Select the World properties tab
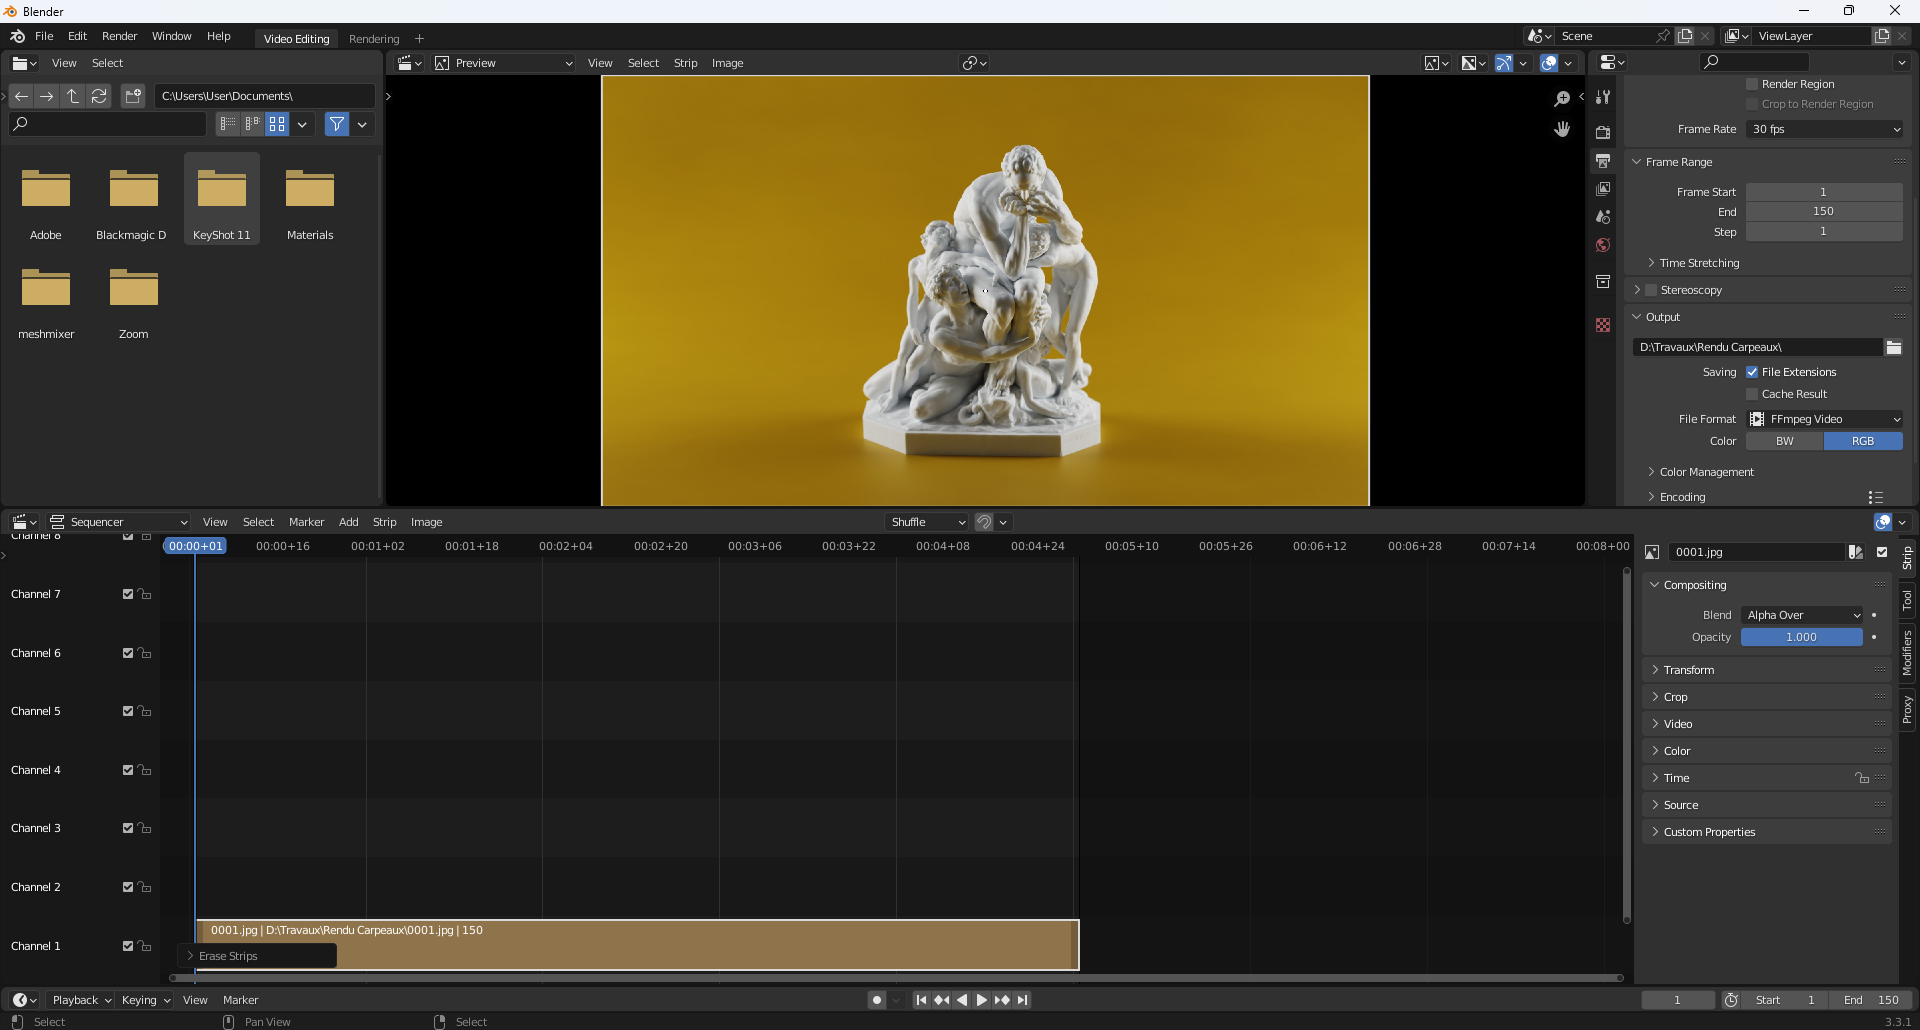This screenshot has width=1920, height=1030. pos(1603,245)
